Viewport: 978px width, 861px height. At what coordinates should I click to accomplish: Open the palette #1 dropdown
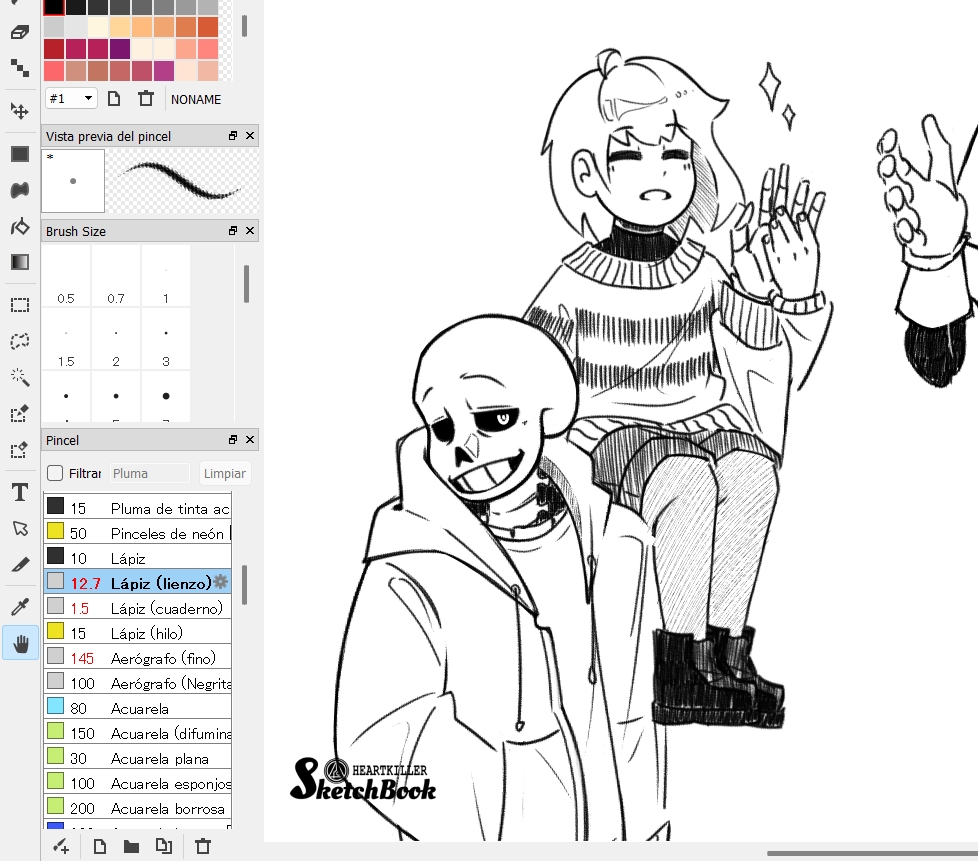tap(71, 98)
